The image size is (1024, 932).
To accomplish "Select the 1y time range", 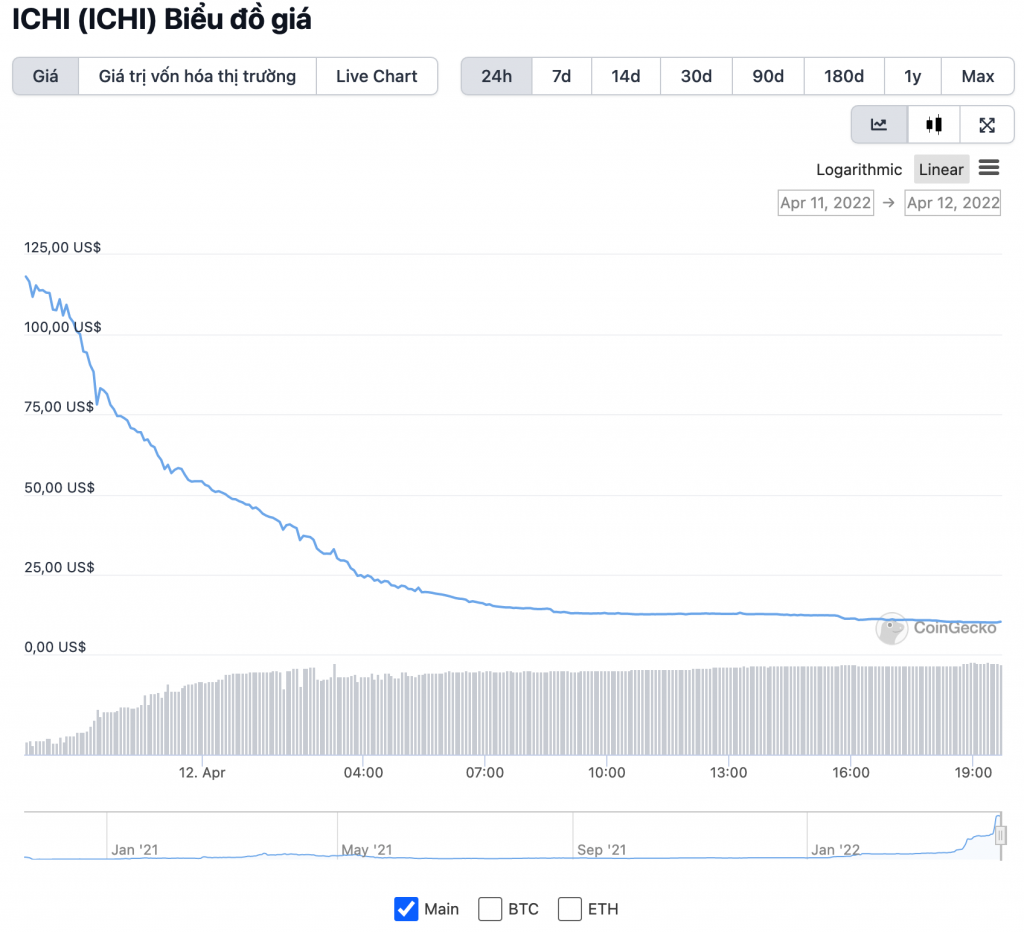I will [x=912, y=76].
